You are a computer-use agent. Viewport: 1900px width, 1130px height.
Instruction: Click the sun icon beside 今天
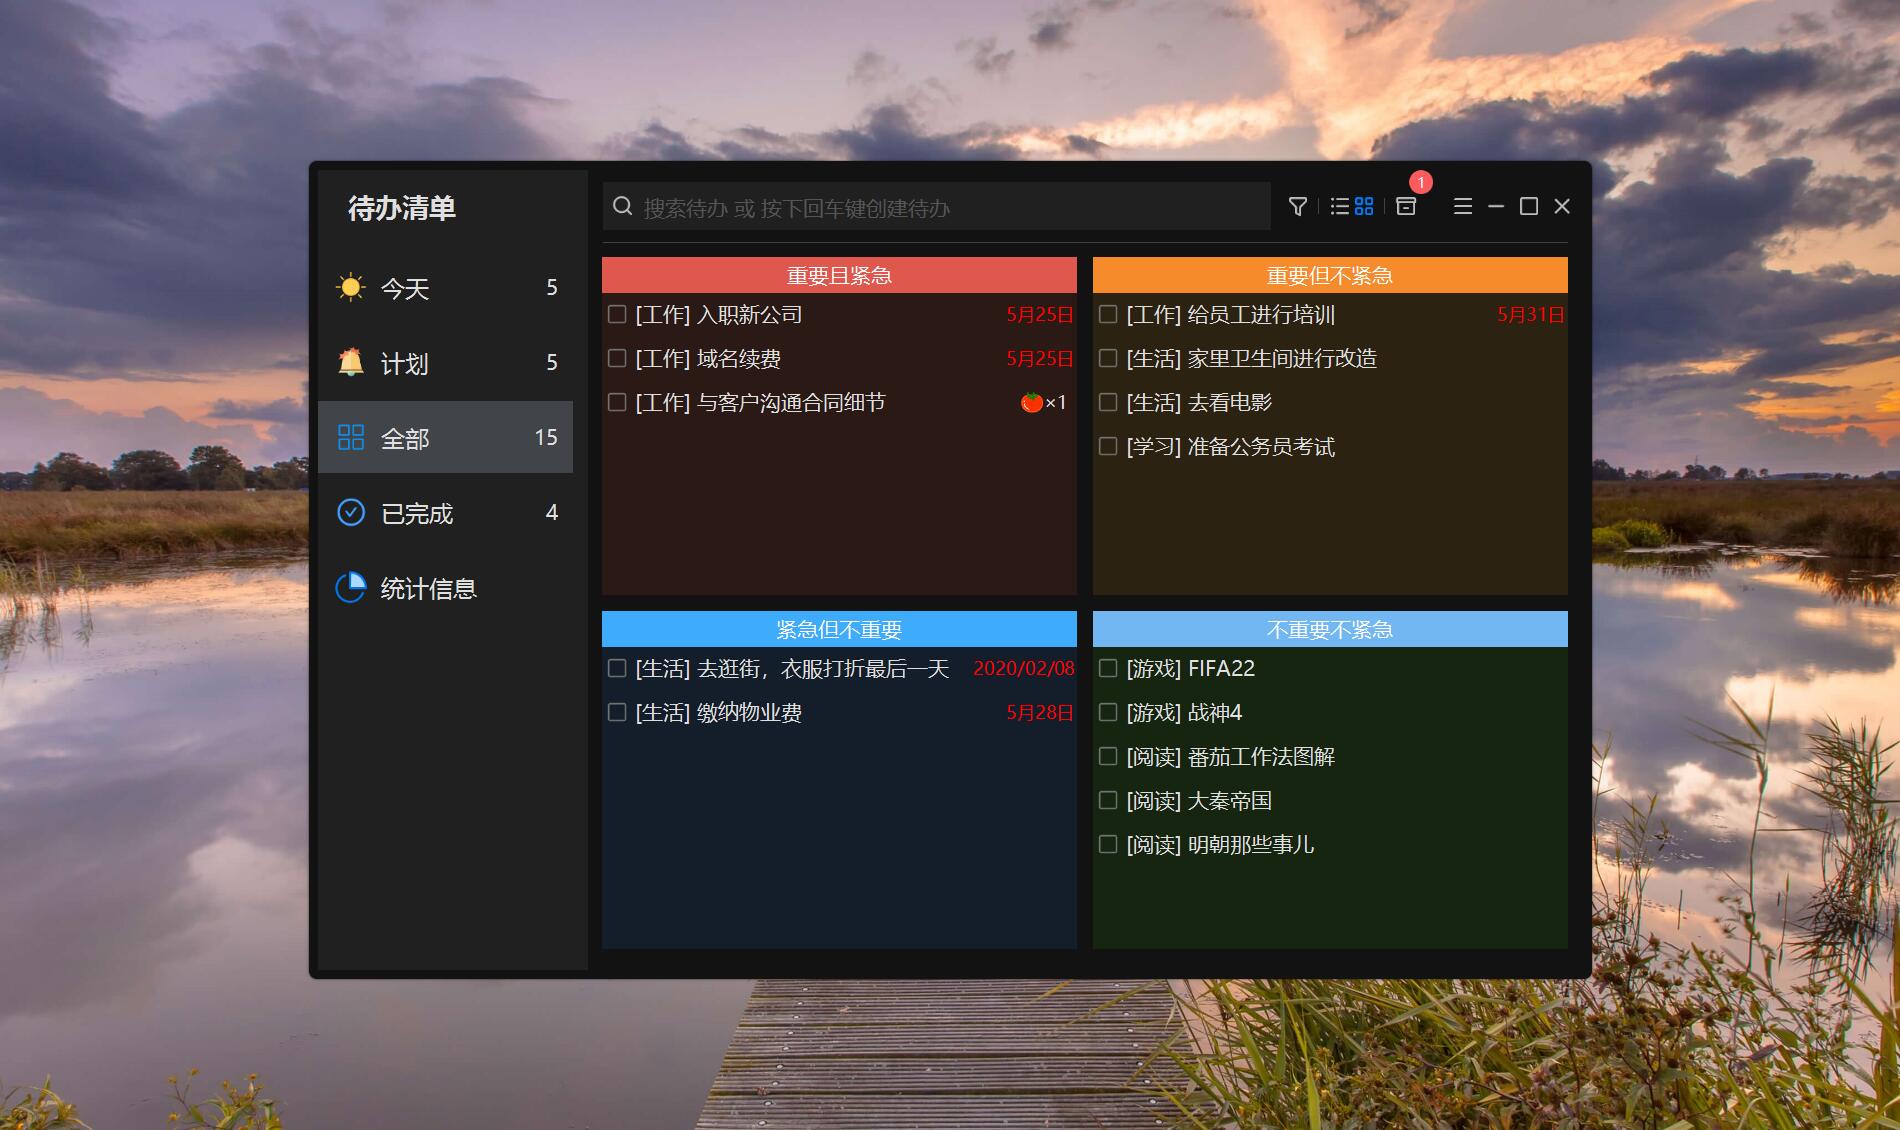point(351,288)
